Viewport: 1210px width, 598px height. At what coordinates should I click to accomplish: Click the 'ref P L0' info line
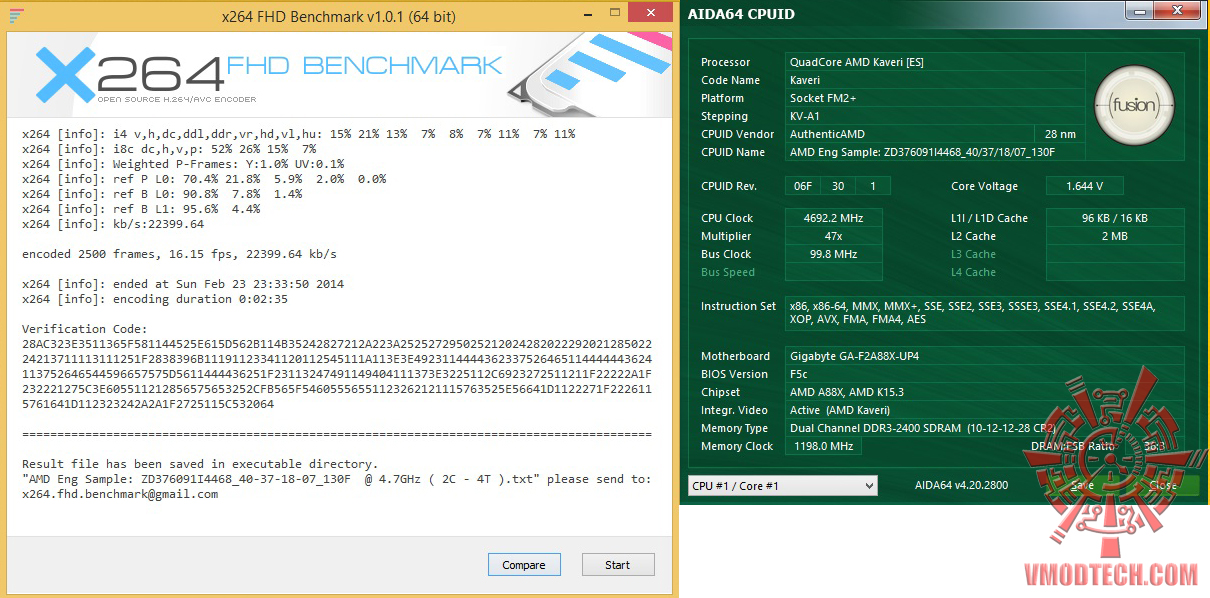(x=204, y=179)
